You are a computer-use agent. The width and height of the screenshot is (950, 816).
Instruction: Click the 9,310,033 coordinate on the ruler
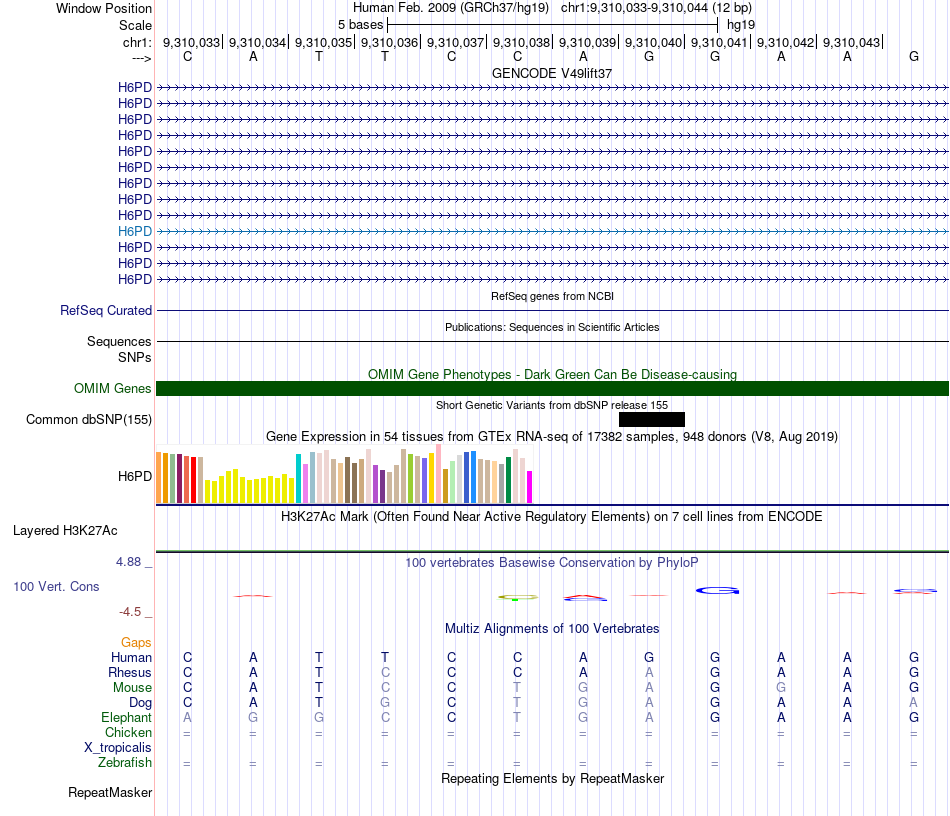pyautogui.click(x=191, y=42)
